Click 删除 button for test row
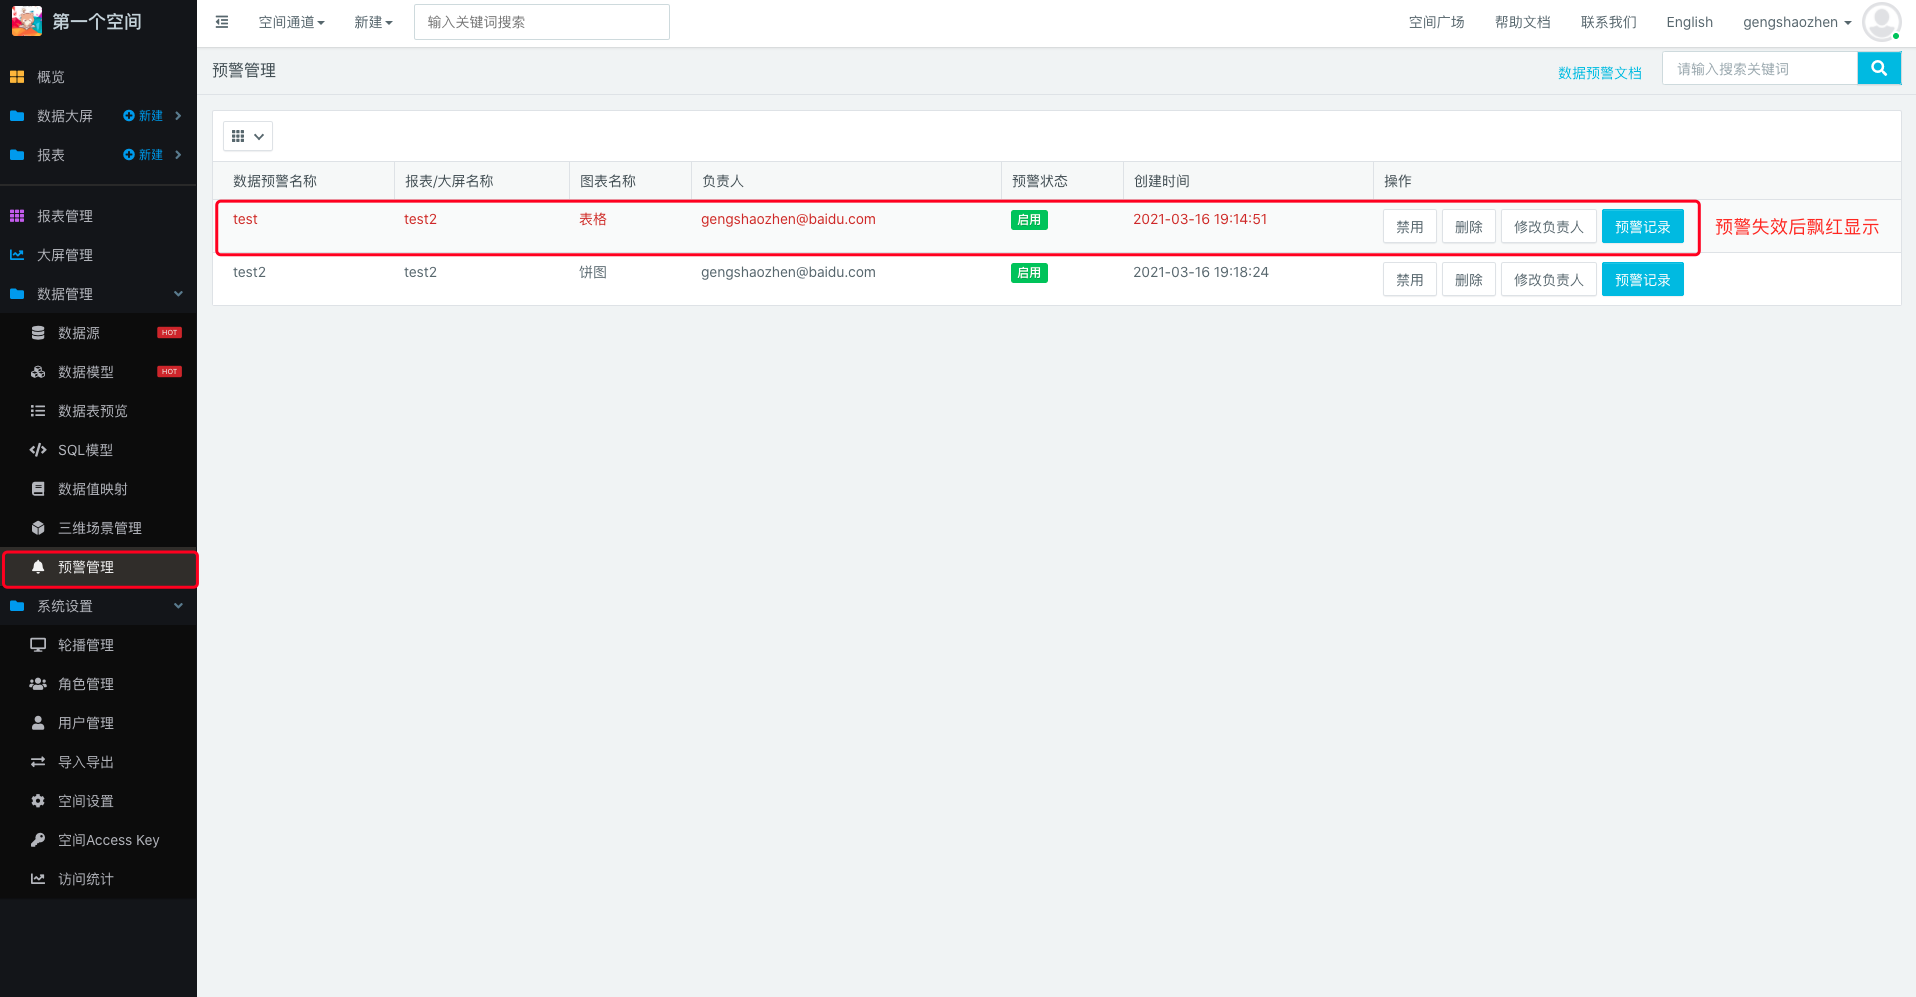The image size is (1916, 997). coord(1469,227)
